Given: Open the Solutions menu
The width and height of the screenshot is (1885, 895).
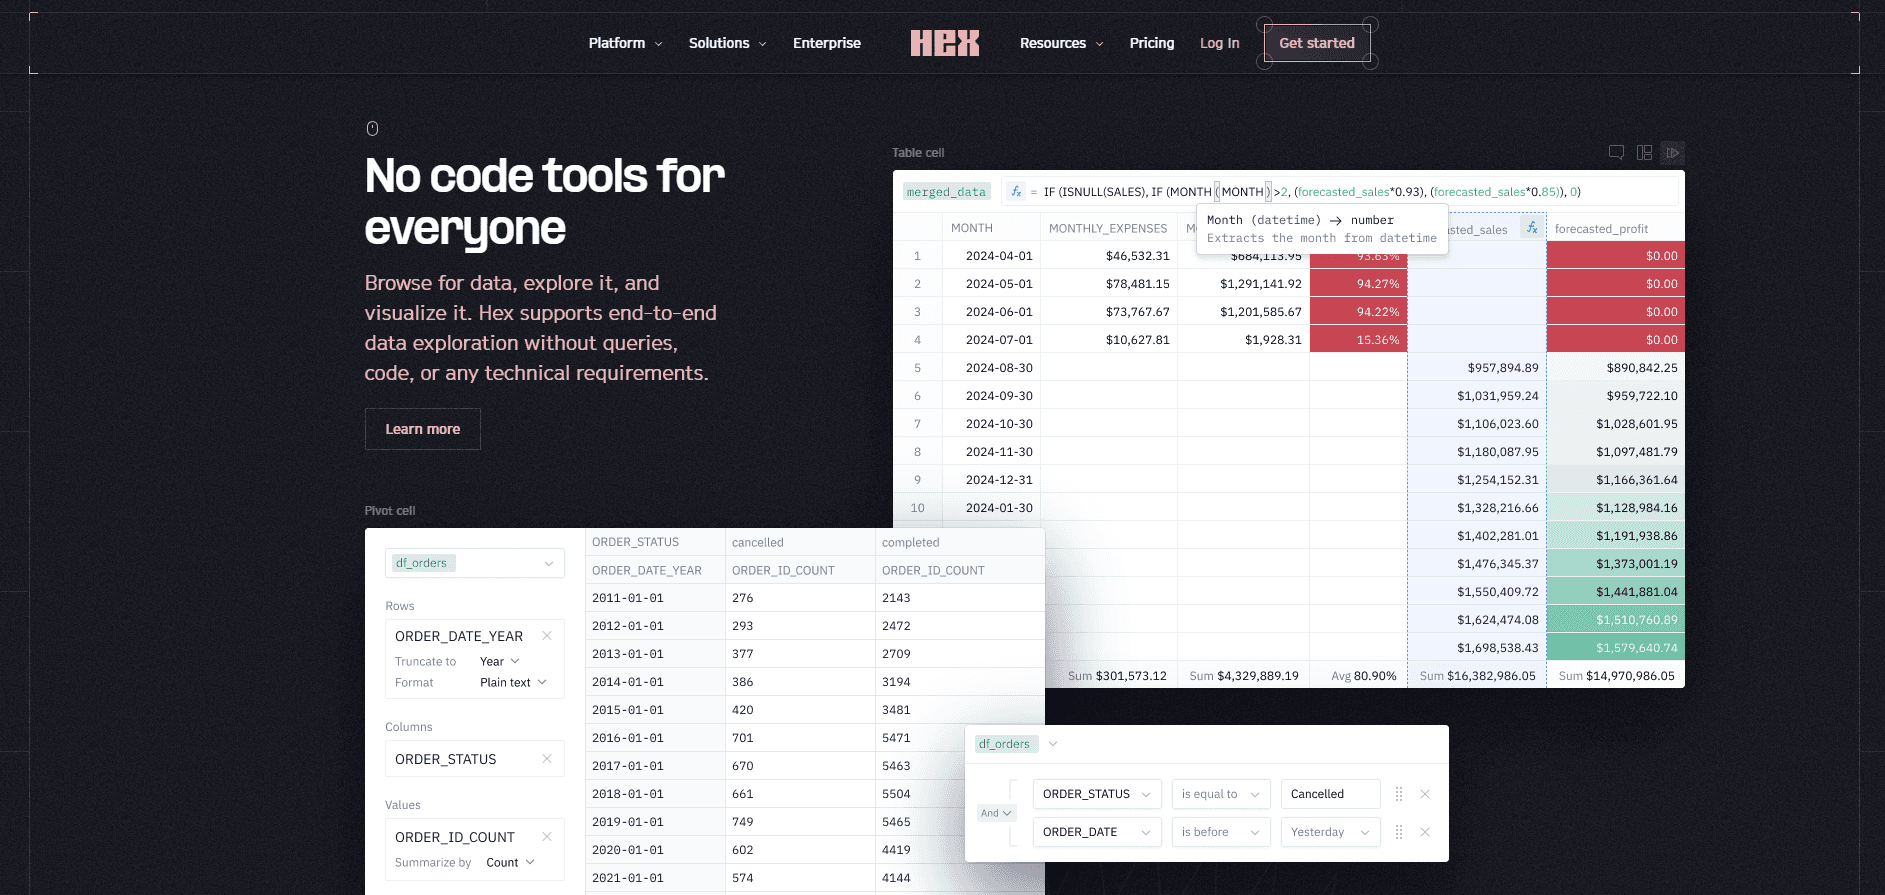Looking at the screenshot, I should tap(727, 43).
